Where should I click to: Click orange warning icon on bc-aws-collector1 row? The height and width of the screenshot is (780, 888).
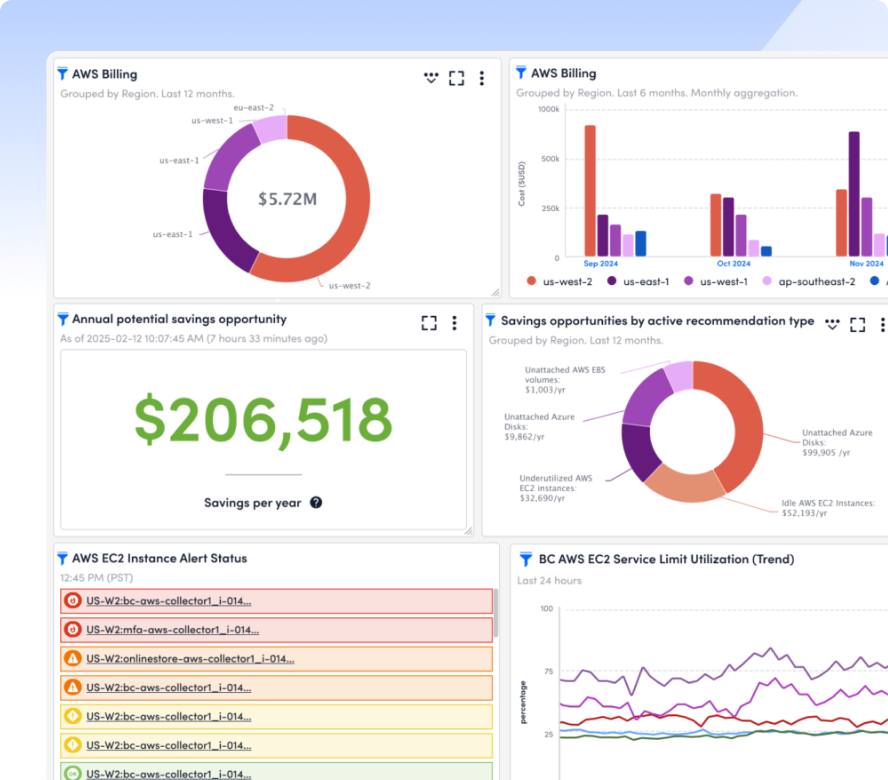(x=72, y=687)
